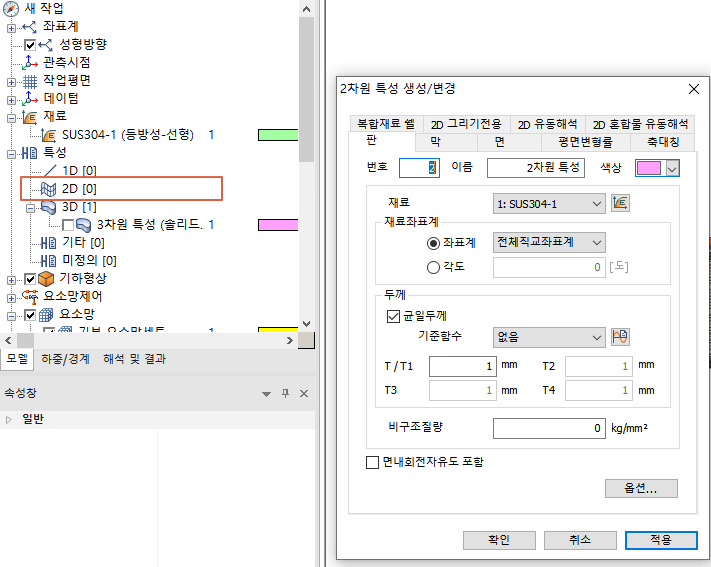
Task: Switch to the 축대칭 tab
Action: (x=662, y=142)
